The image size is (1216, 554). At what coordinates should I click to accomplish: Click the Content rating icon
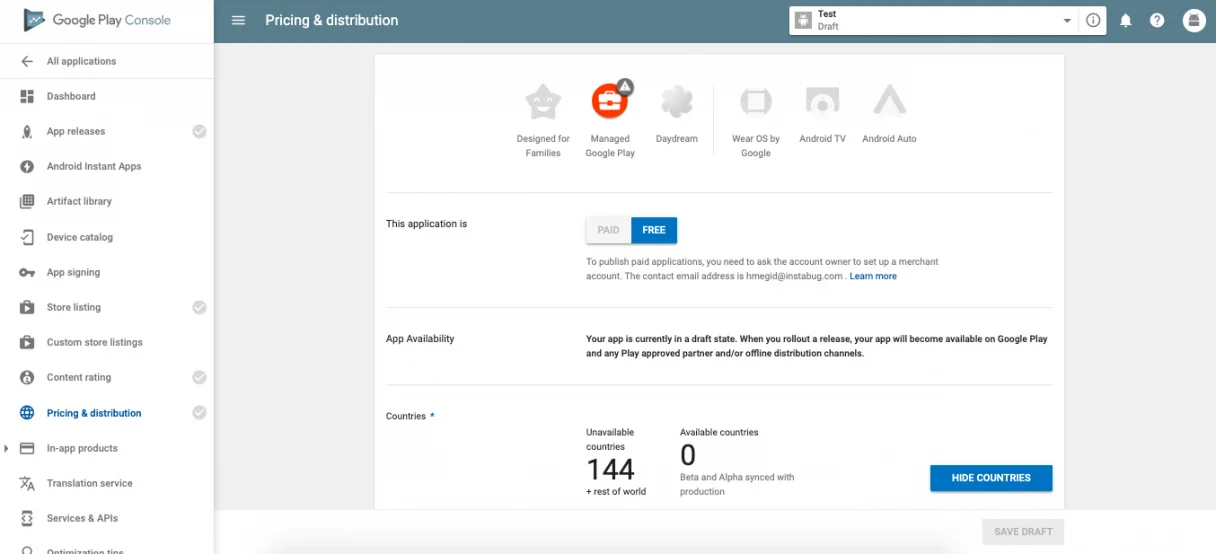click(27, 377)
